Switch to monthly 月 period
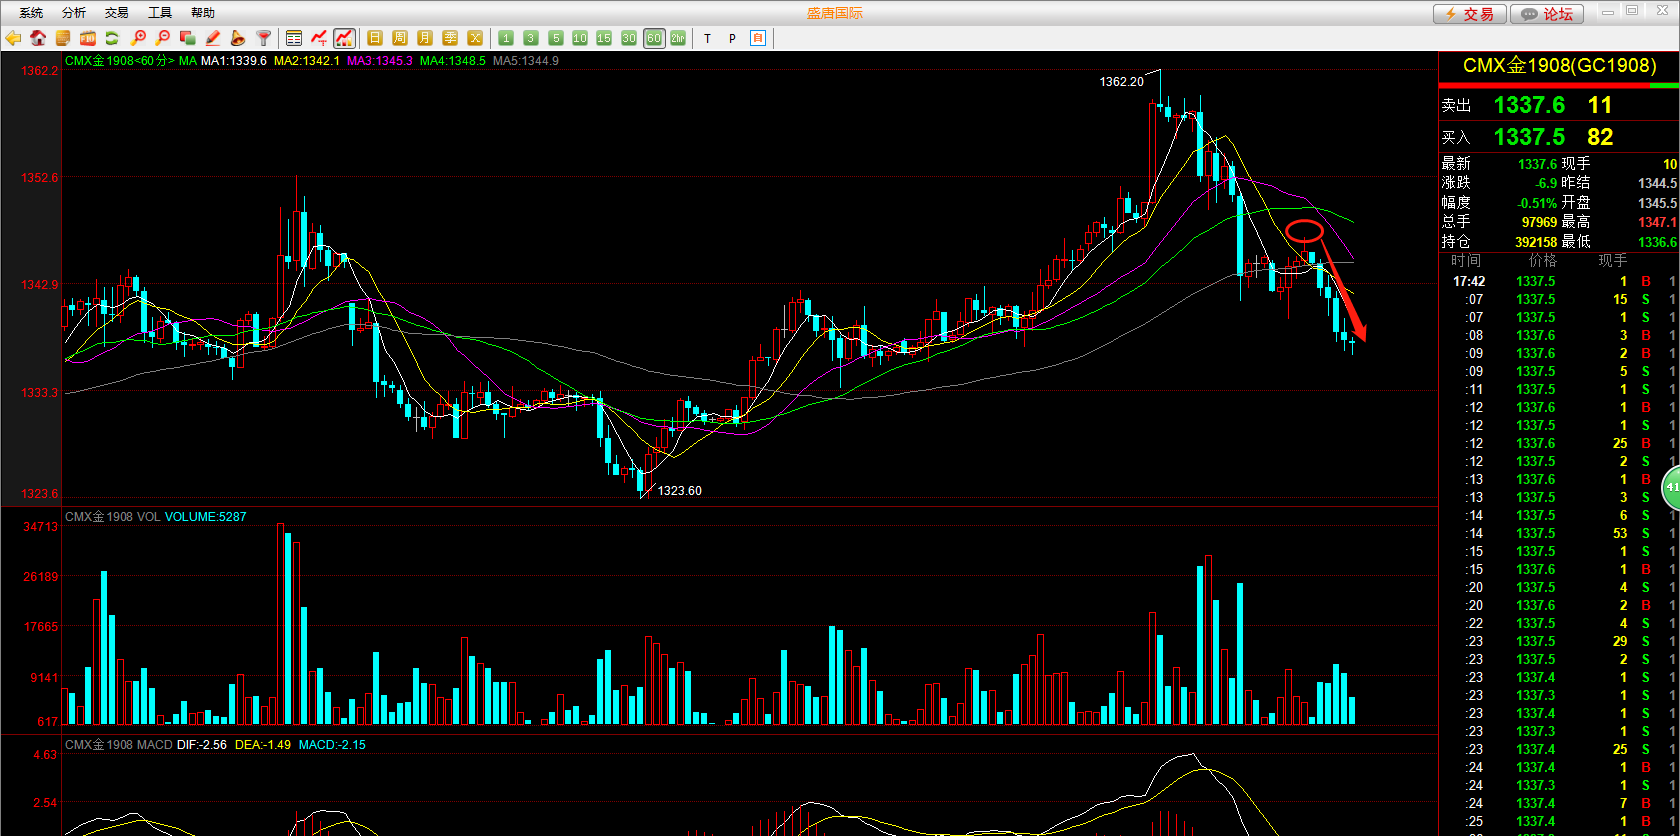 click(425, 38)
